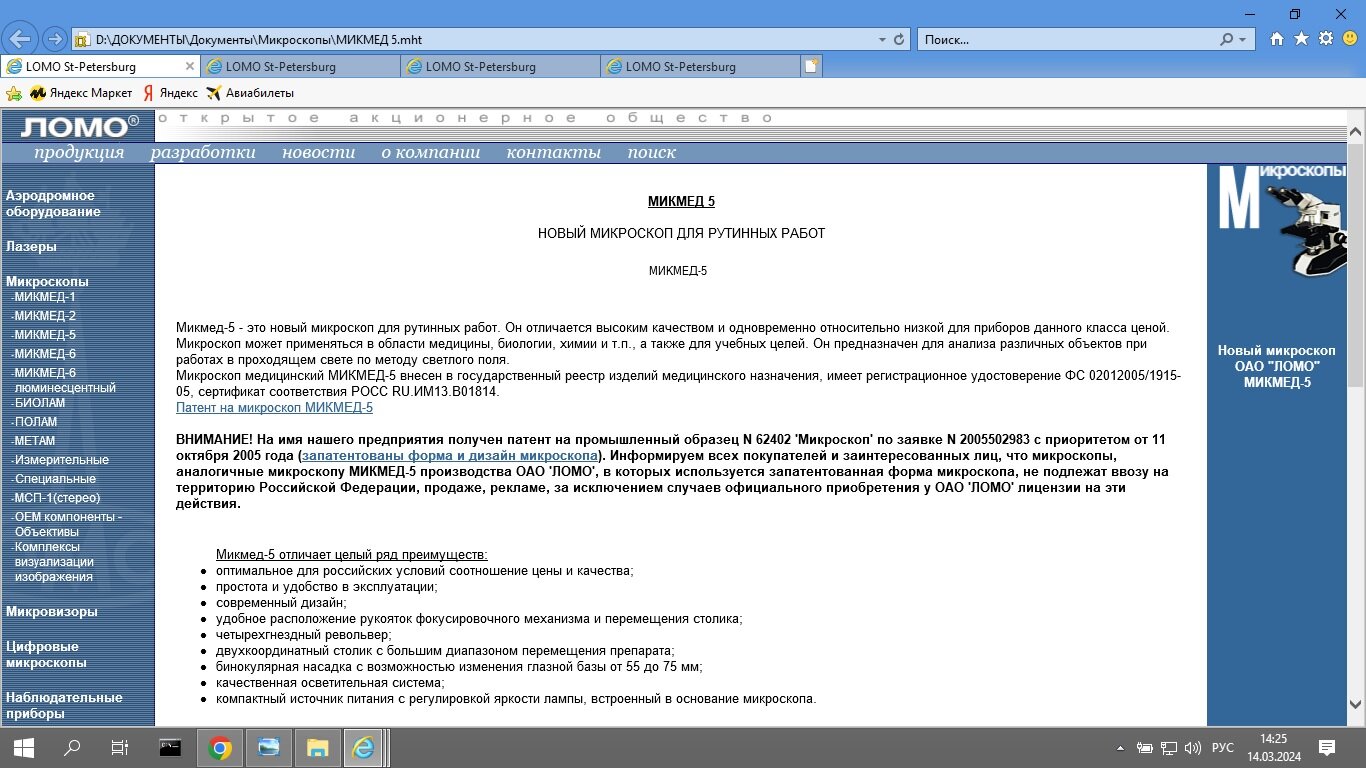
Task: Go forward with the browser Forward arrow
Action: [x=55, y=39]
